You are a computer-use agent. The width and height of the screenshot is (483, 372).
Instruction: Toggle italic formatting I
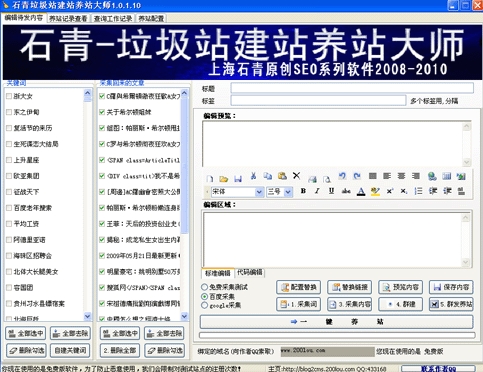click(317, 191)
